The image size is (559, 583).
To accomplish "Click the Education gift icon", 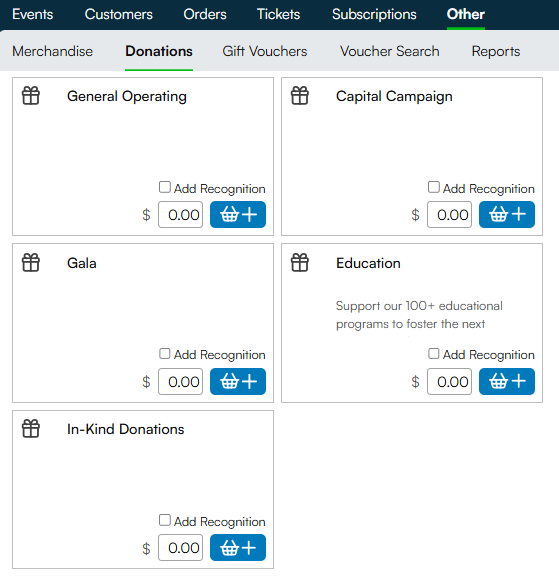I will point(300,262).
